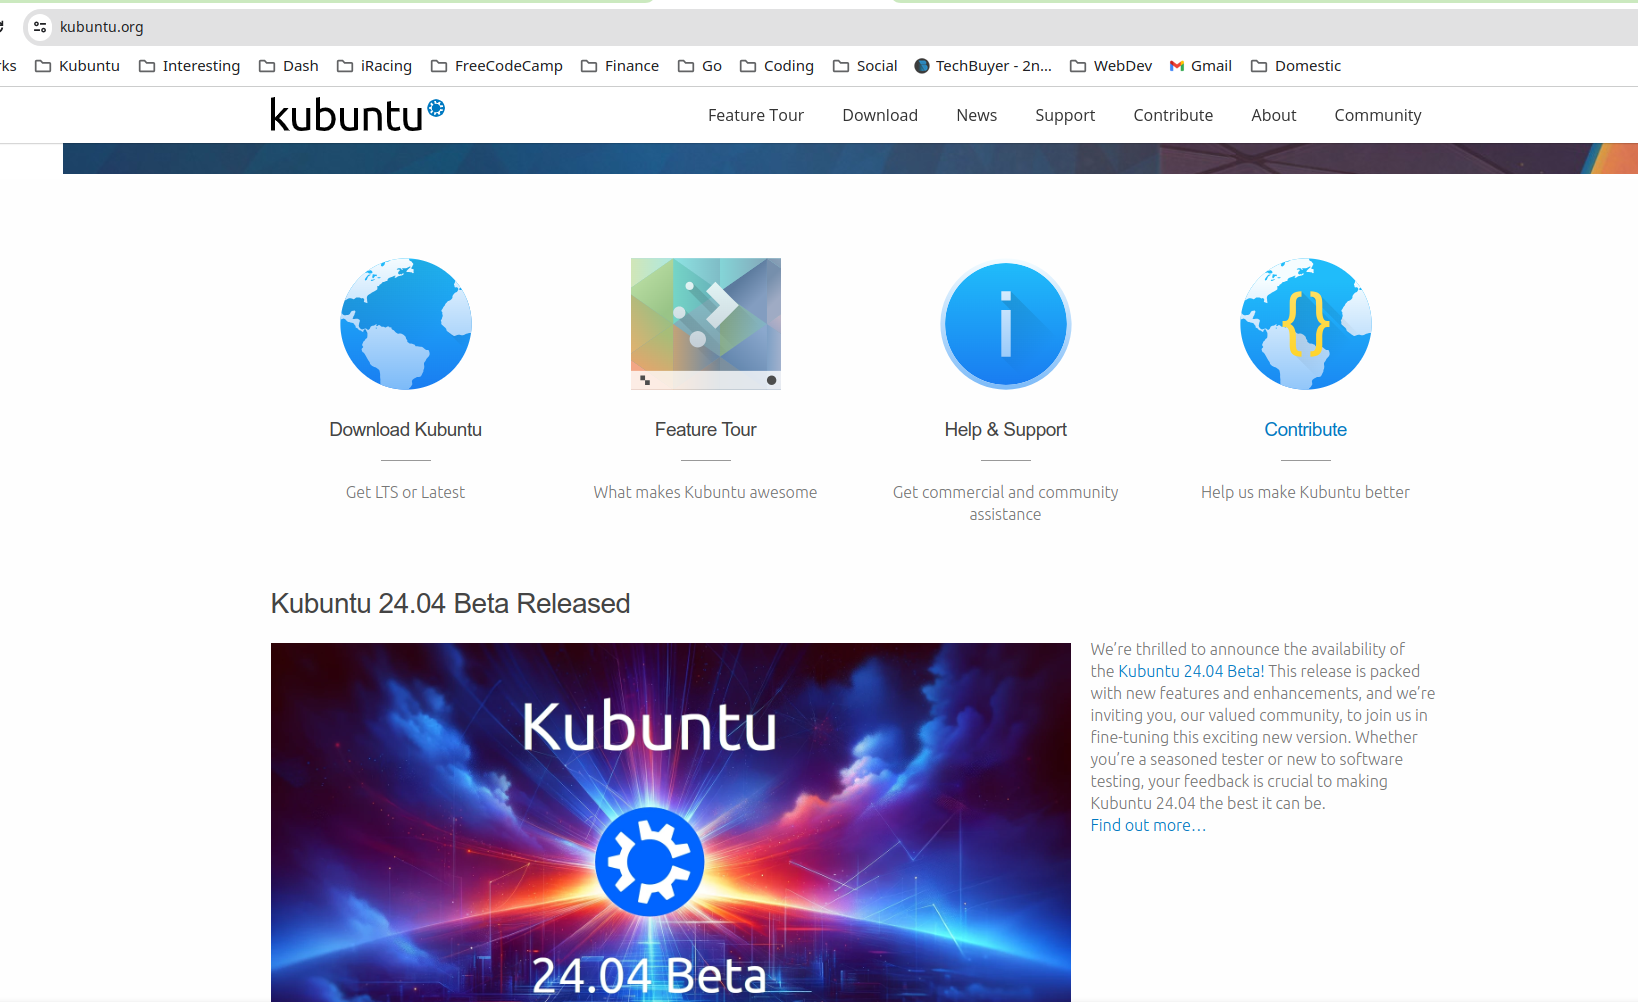This screenshot has height=1002, width=1638.
Task: Click the blue info Help & Support icon
Action: pyautogui.click(x=1006, y=325)
